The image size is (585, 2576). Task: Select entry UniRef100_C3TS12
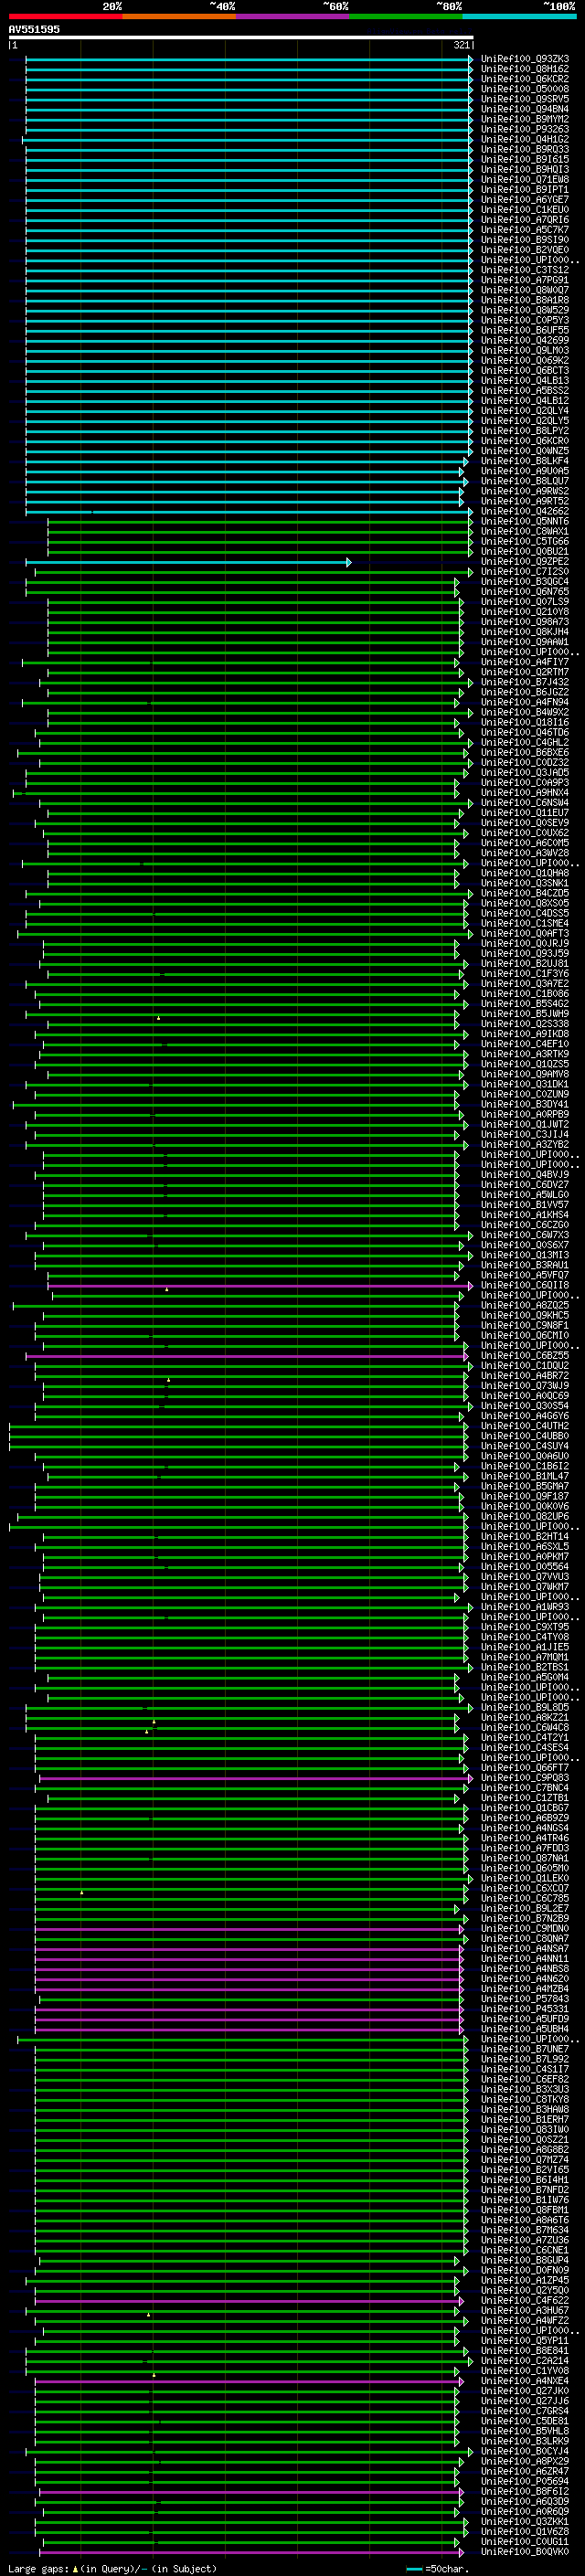pyautogui.click(x=525, y=270)
